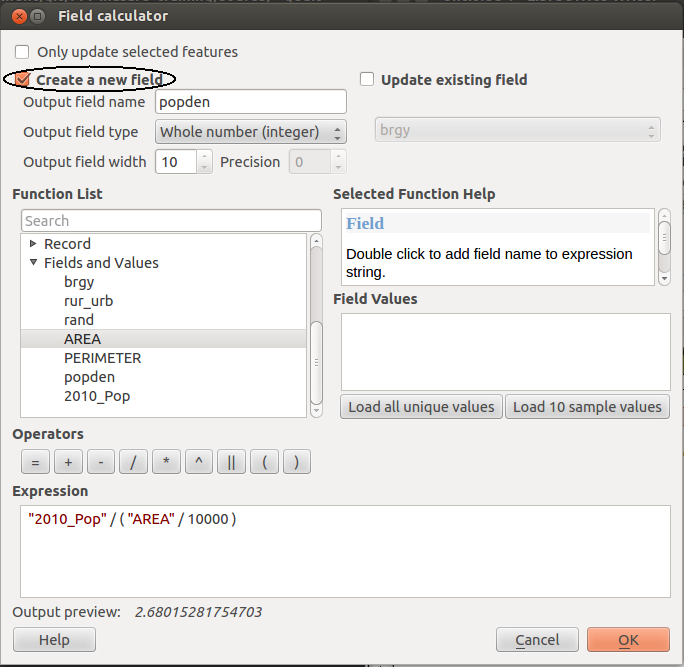
Task: Insert the string concatenation operator
Action: coord(232,462)
